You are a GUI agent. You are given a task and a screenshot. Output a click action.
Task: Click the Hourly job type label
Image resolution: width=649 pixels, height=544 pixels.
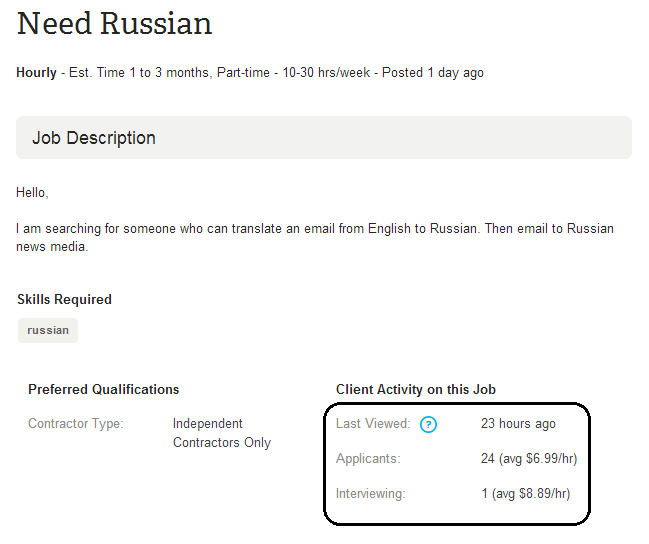click(36, 72)
